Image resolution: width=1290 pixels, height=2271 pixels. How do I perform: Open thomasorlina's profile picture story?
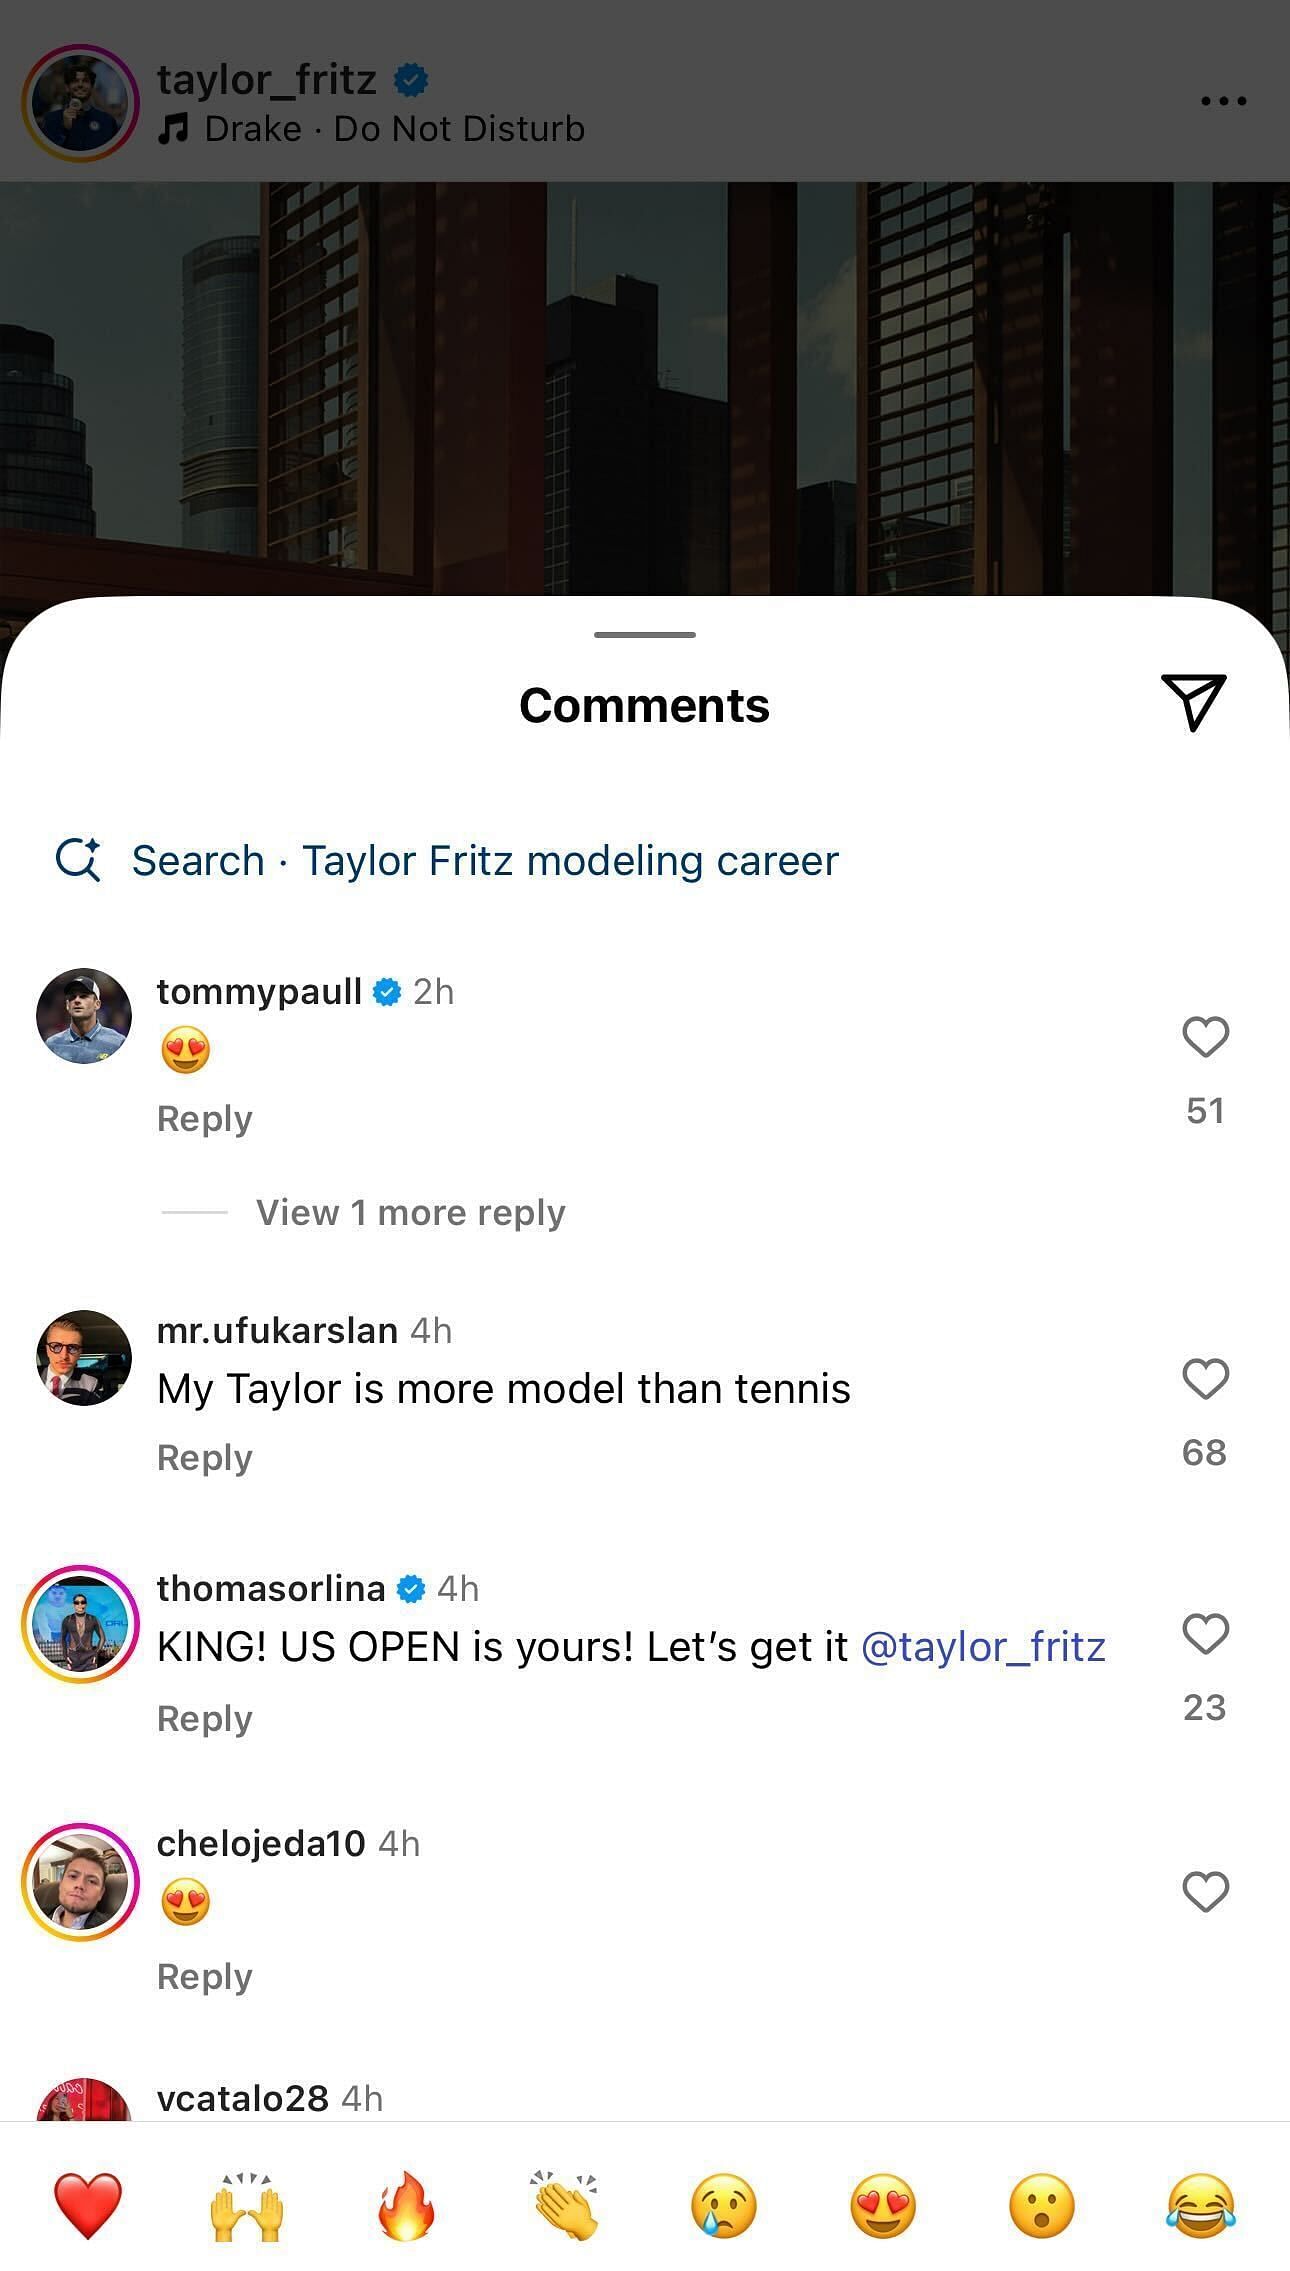coord(81,1624)
